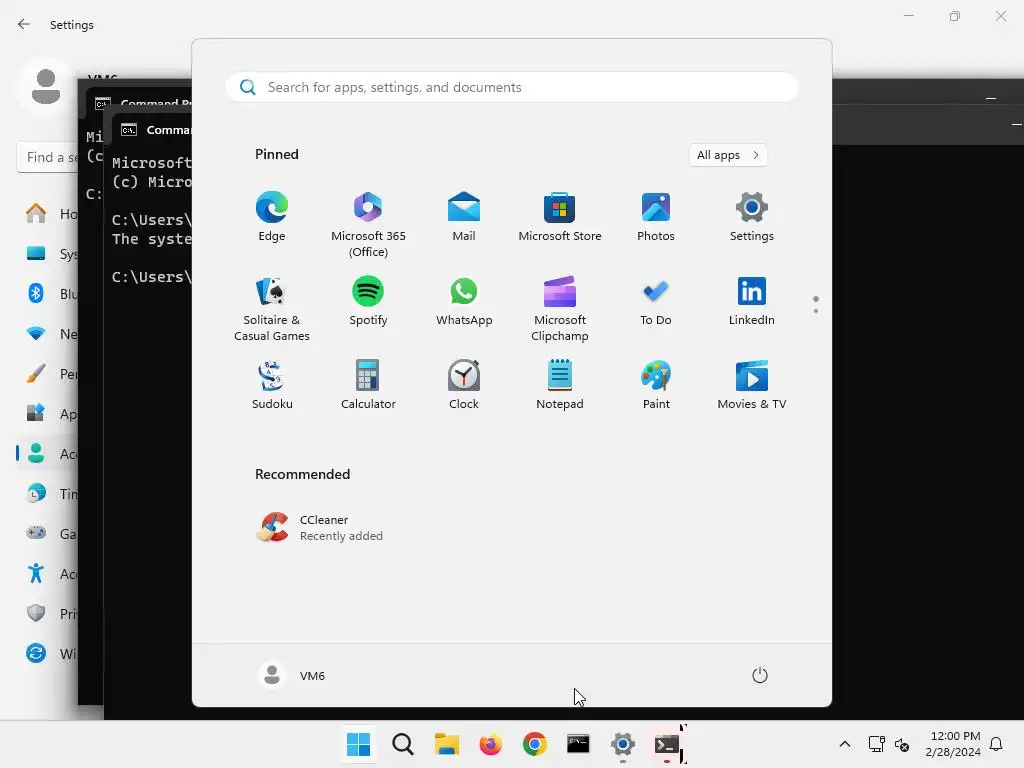Open Microsoft Clipchamp

560,308
